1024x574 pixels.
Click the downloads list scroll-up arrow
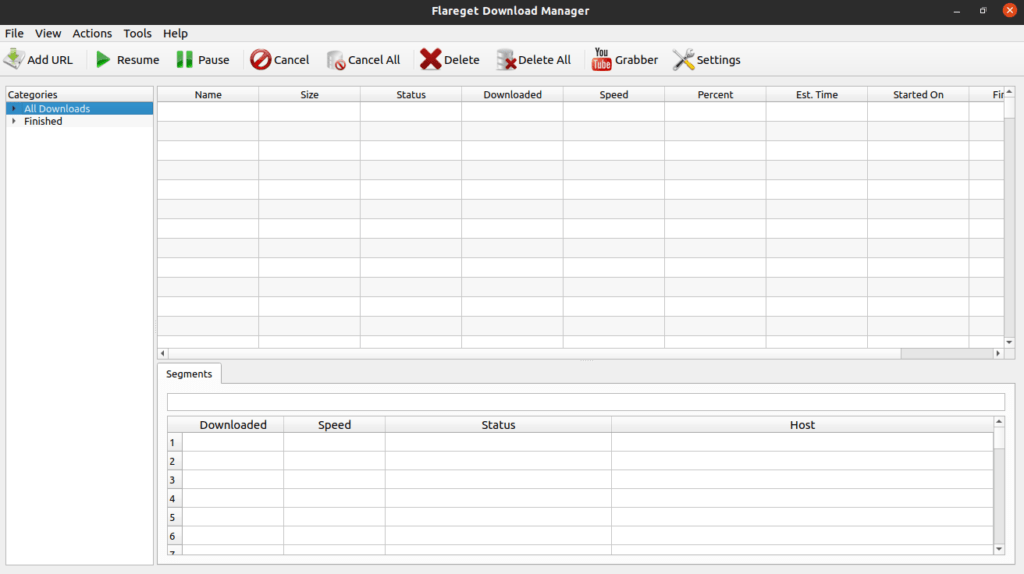[1009, 93]
